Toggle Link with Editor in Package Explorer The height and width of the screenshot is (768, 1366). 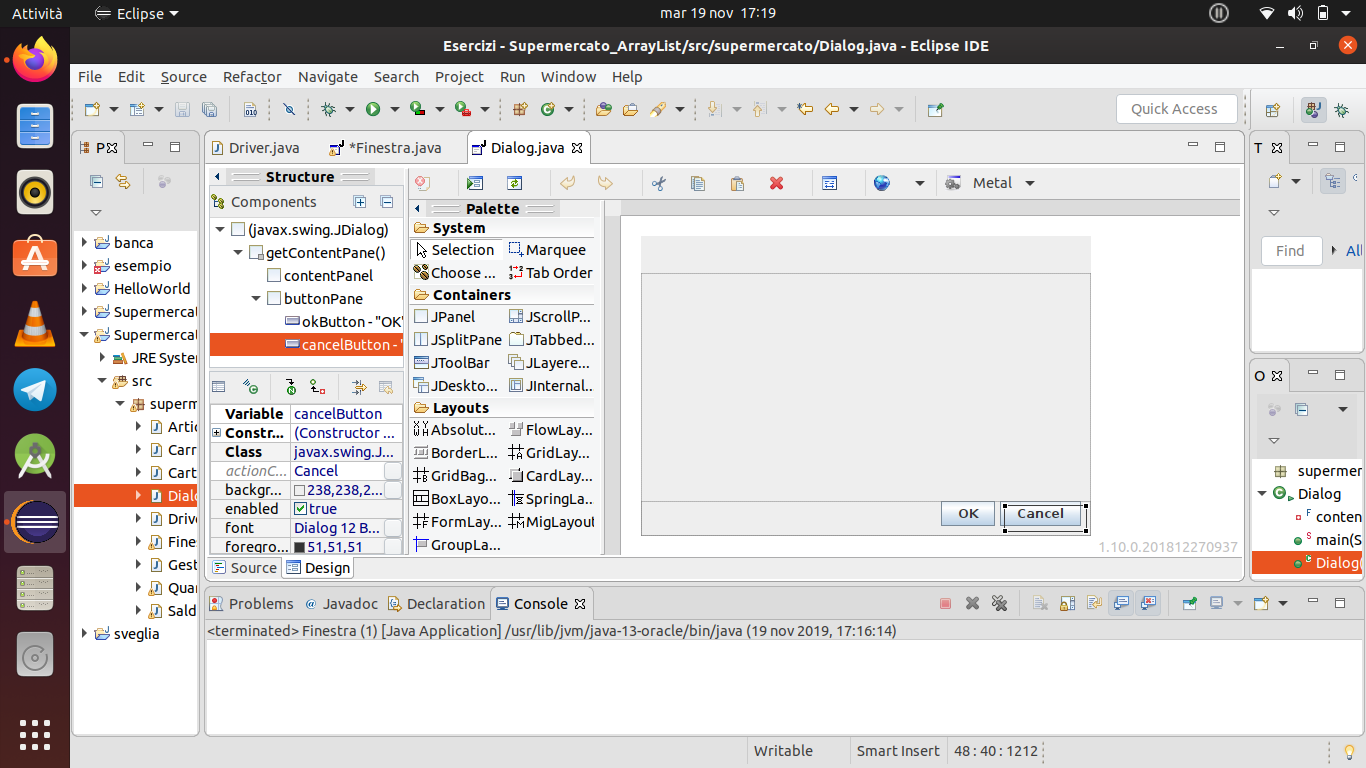point(122,182)
